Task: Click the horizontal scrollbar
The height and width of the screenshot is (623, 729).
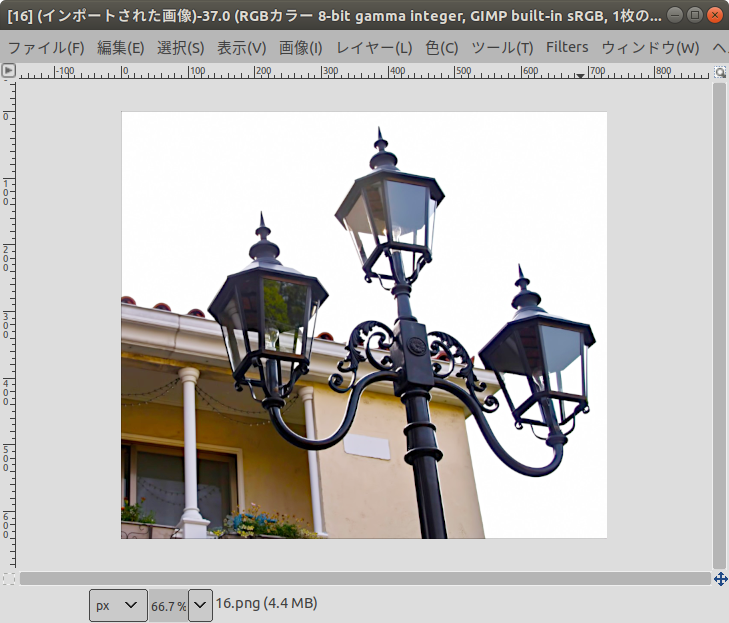Action: tap(365, 579)
